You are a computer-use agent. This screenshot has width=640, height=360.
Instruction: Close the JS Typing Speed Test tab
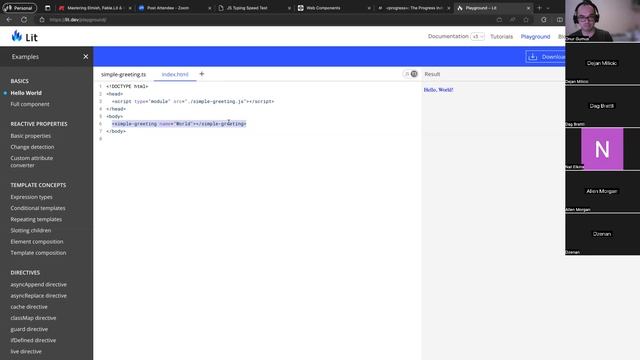pos(289,8)
